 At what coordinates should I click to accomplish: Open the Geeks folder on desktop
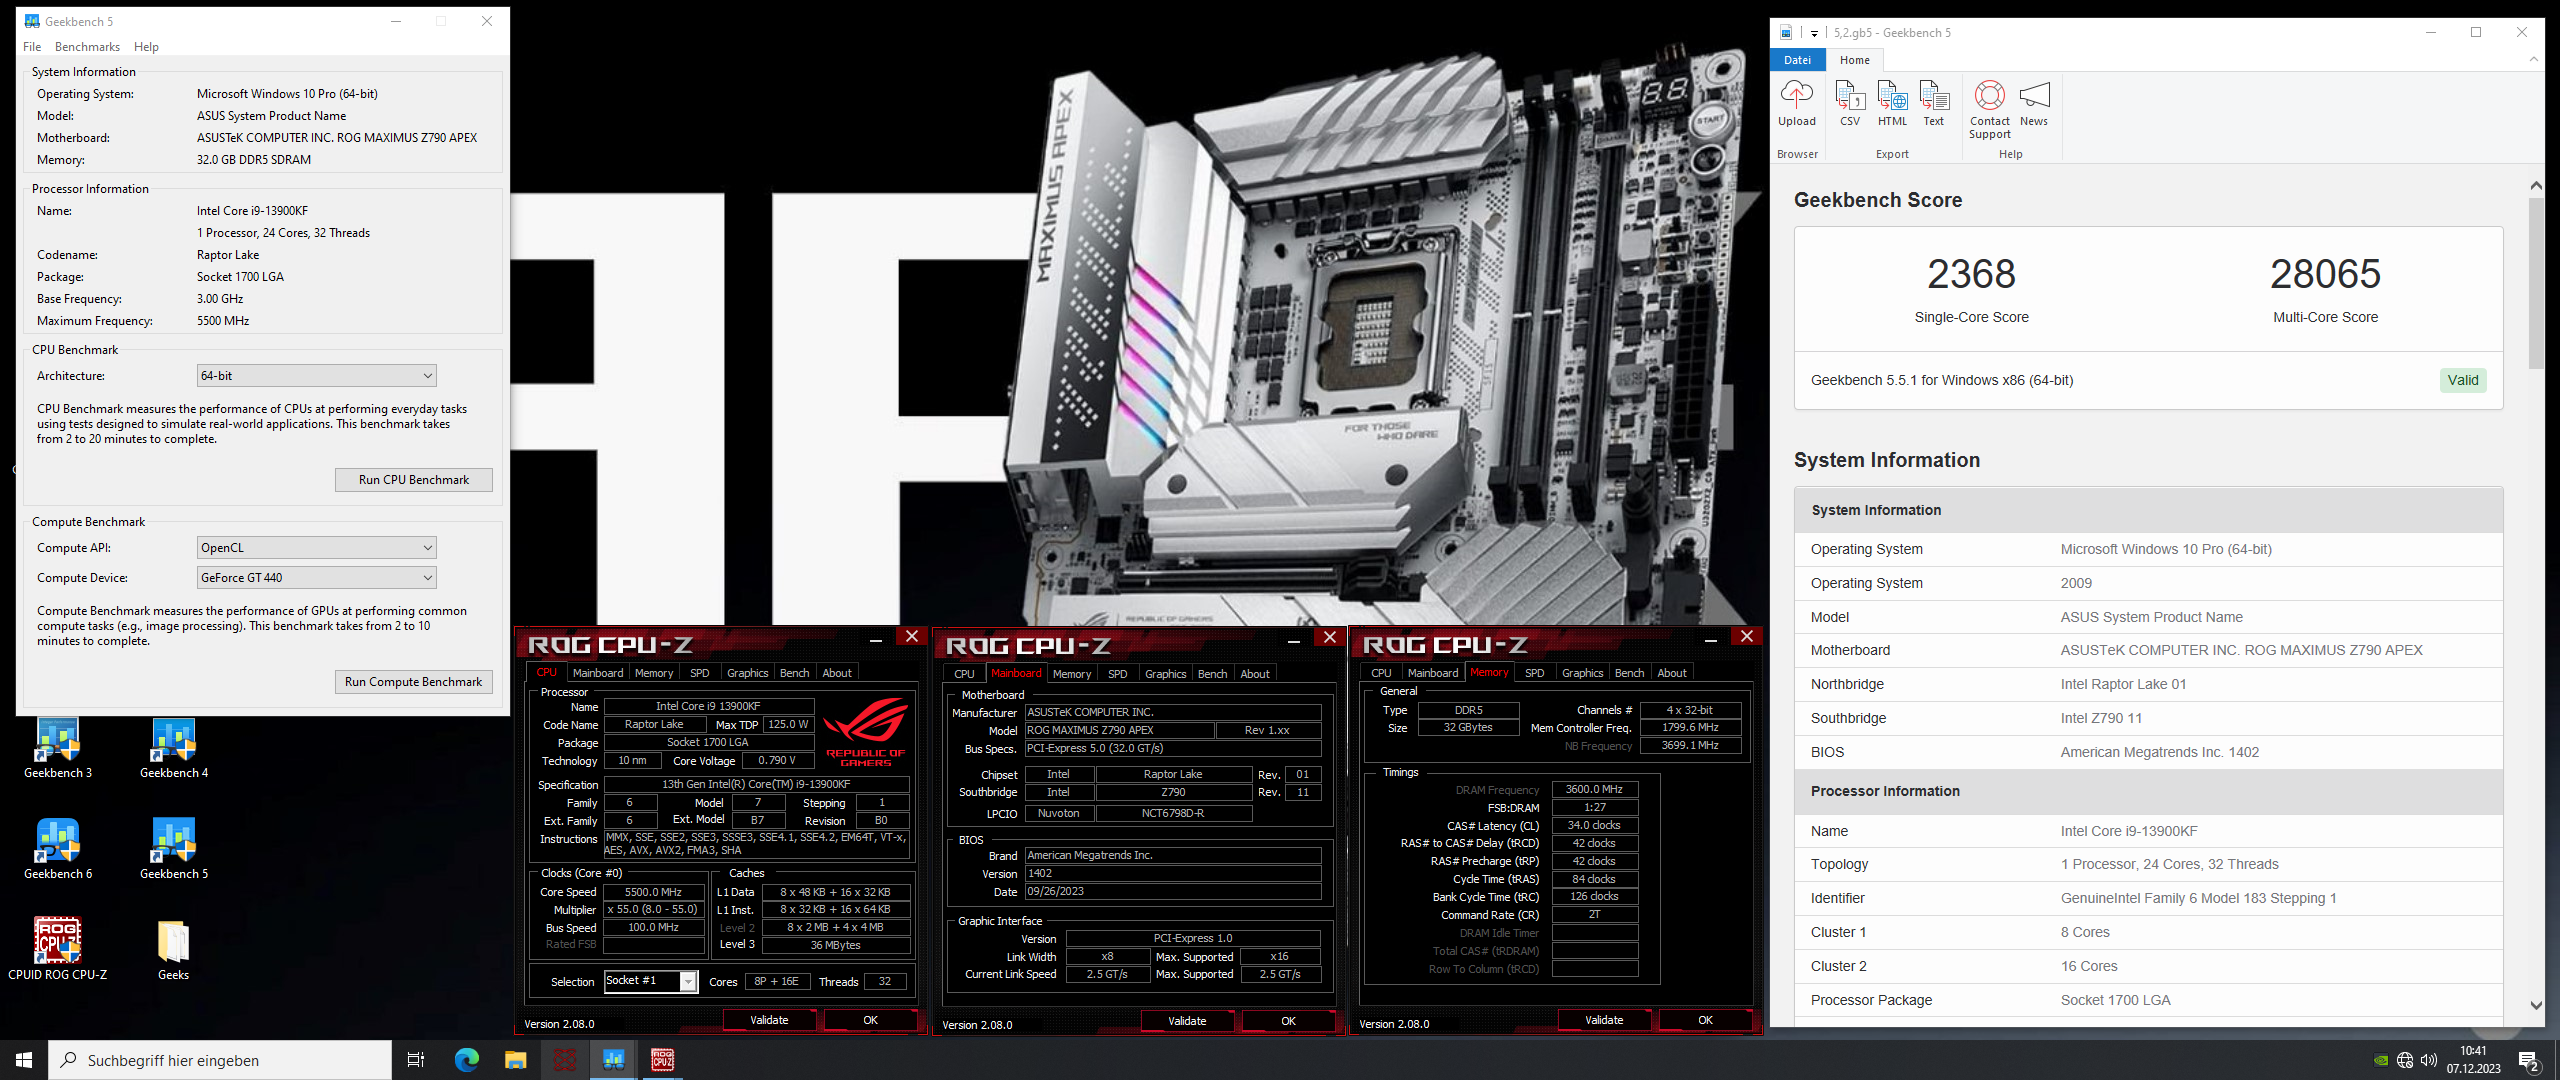click(x=174, y=949)
